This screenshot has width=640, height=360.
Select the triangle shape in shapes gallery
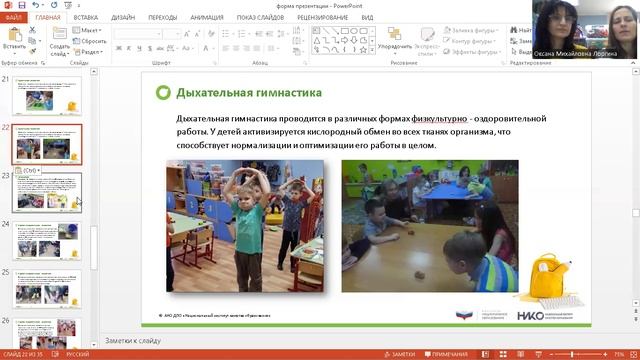pyautogui.click(x=317, y=40)
